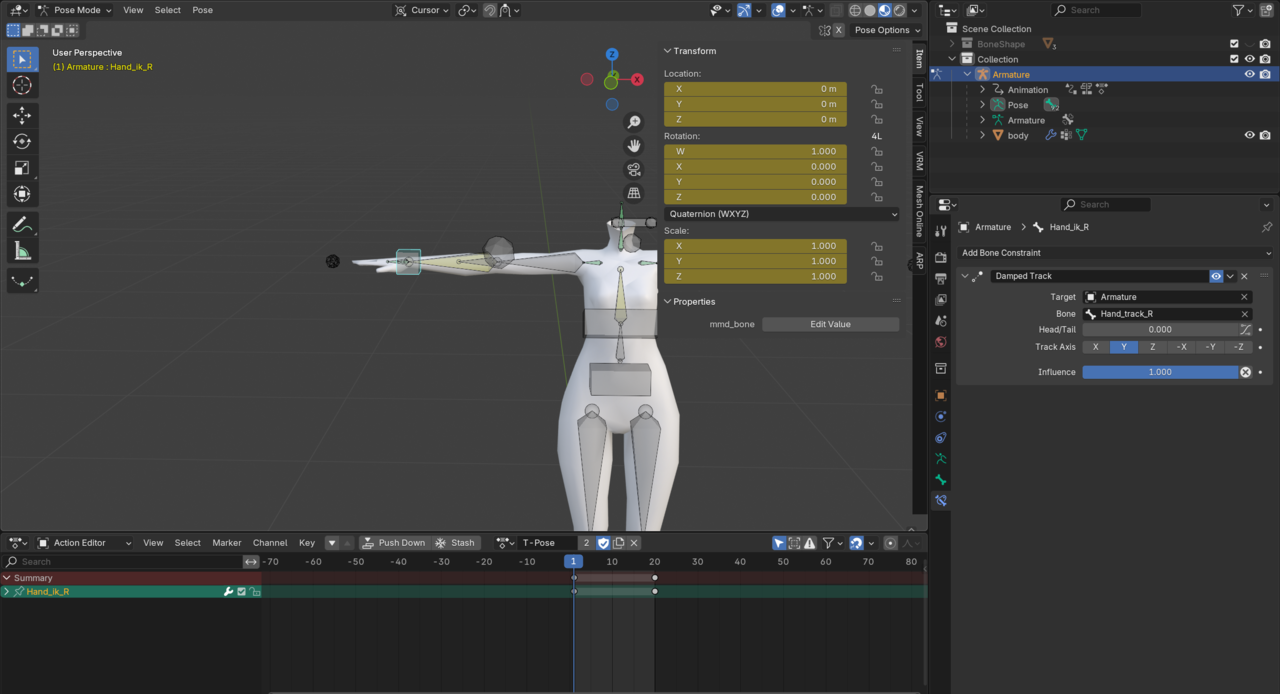Switch to the Mesh Online sidebar tab
The image size is (1280, 694).
click(x=920, y=212)
